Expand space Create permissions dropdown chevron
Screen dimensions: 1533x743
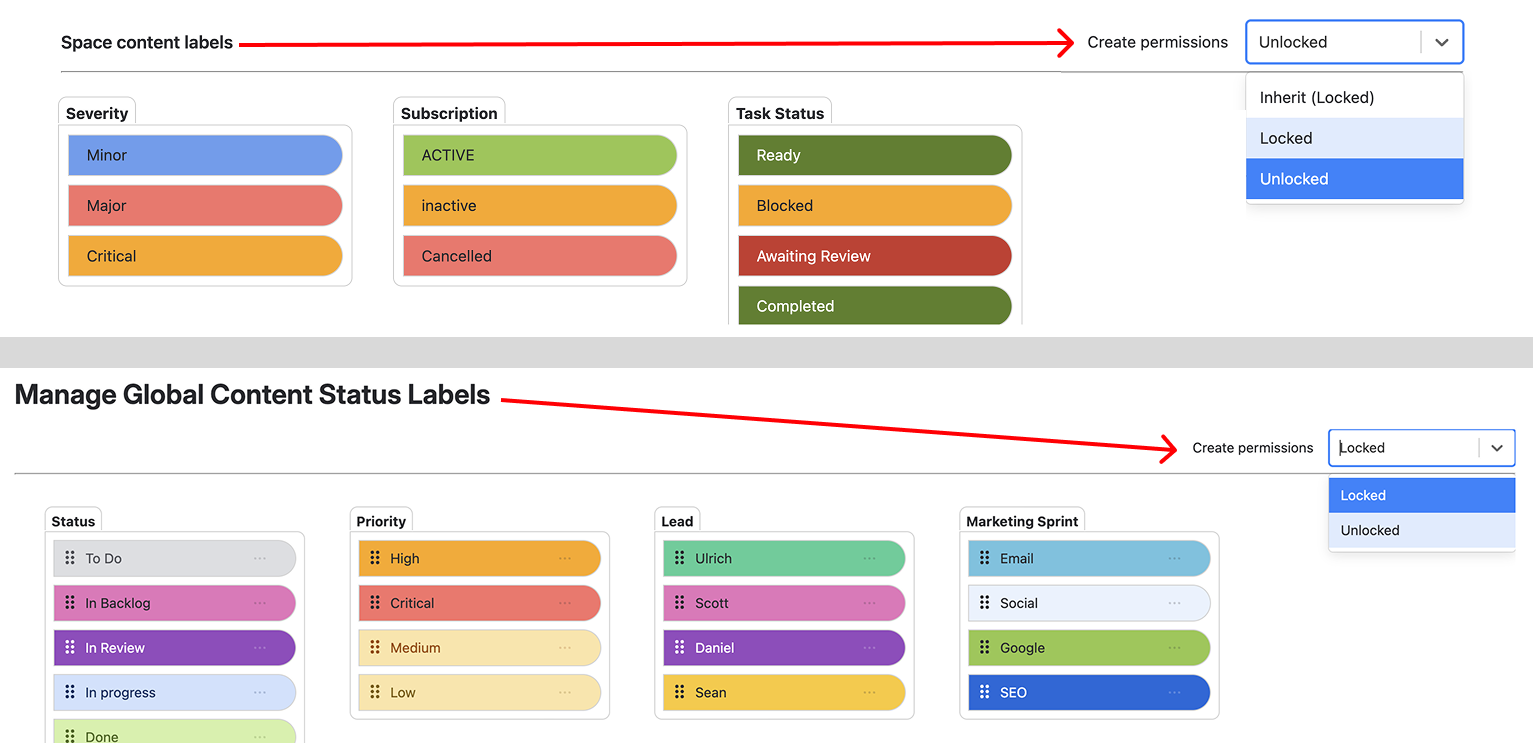(x=1441, y=42)
